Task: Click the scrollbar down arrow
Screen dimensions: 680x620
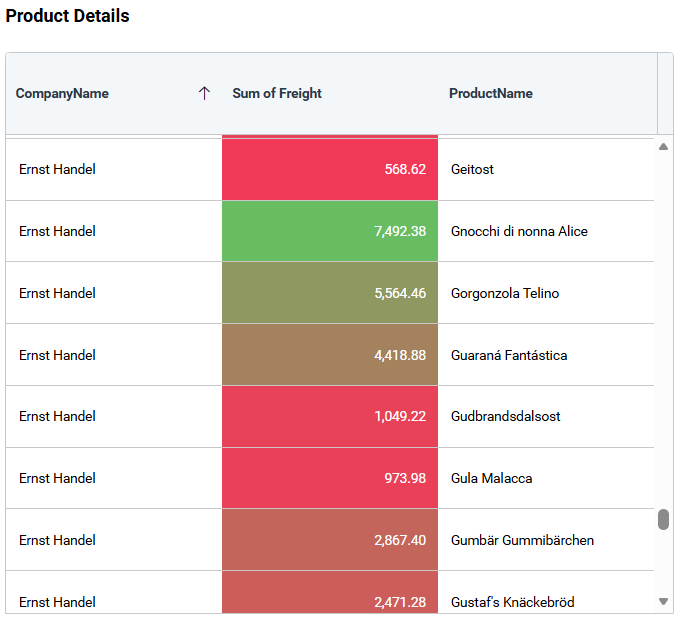Action: [x=663, y=601]
